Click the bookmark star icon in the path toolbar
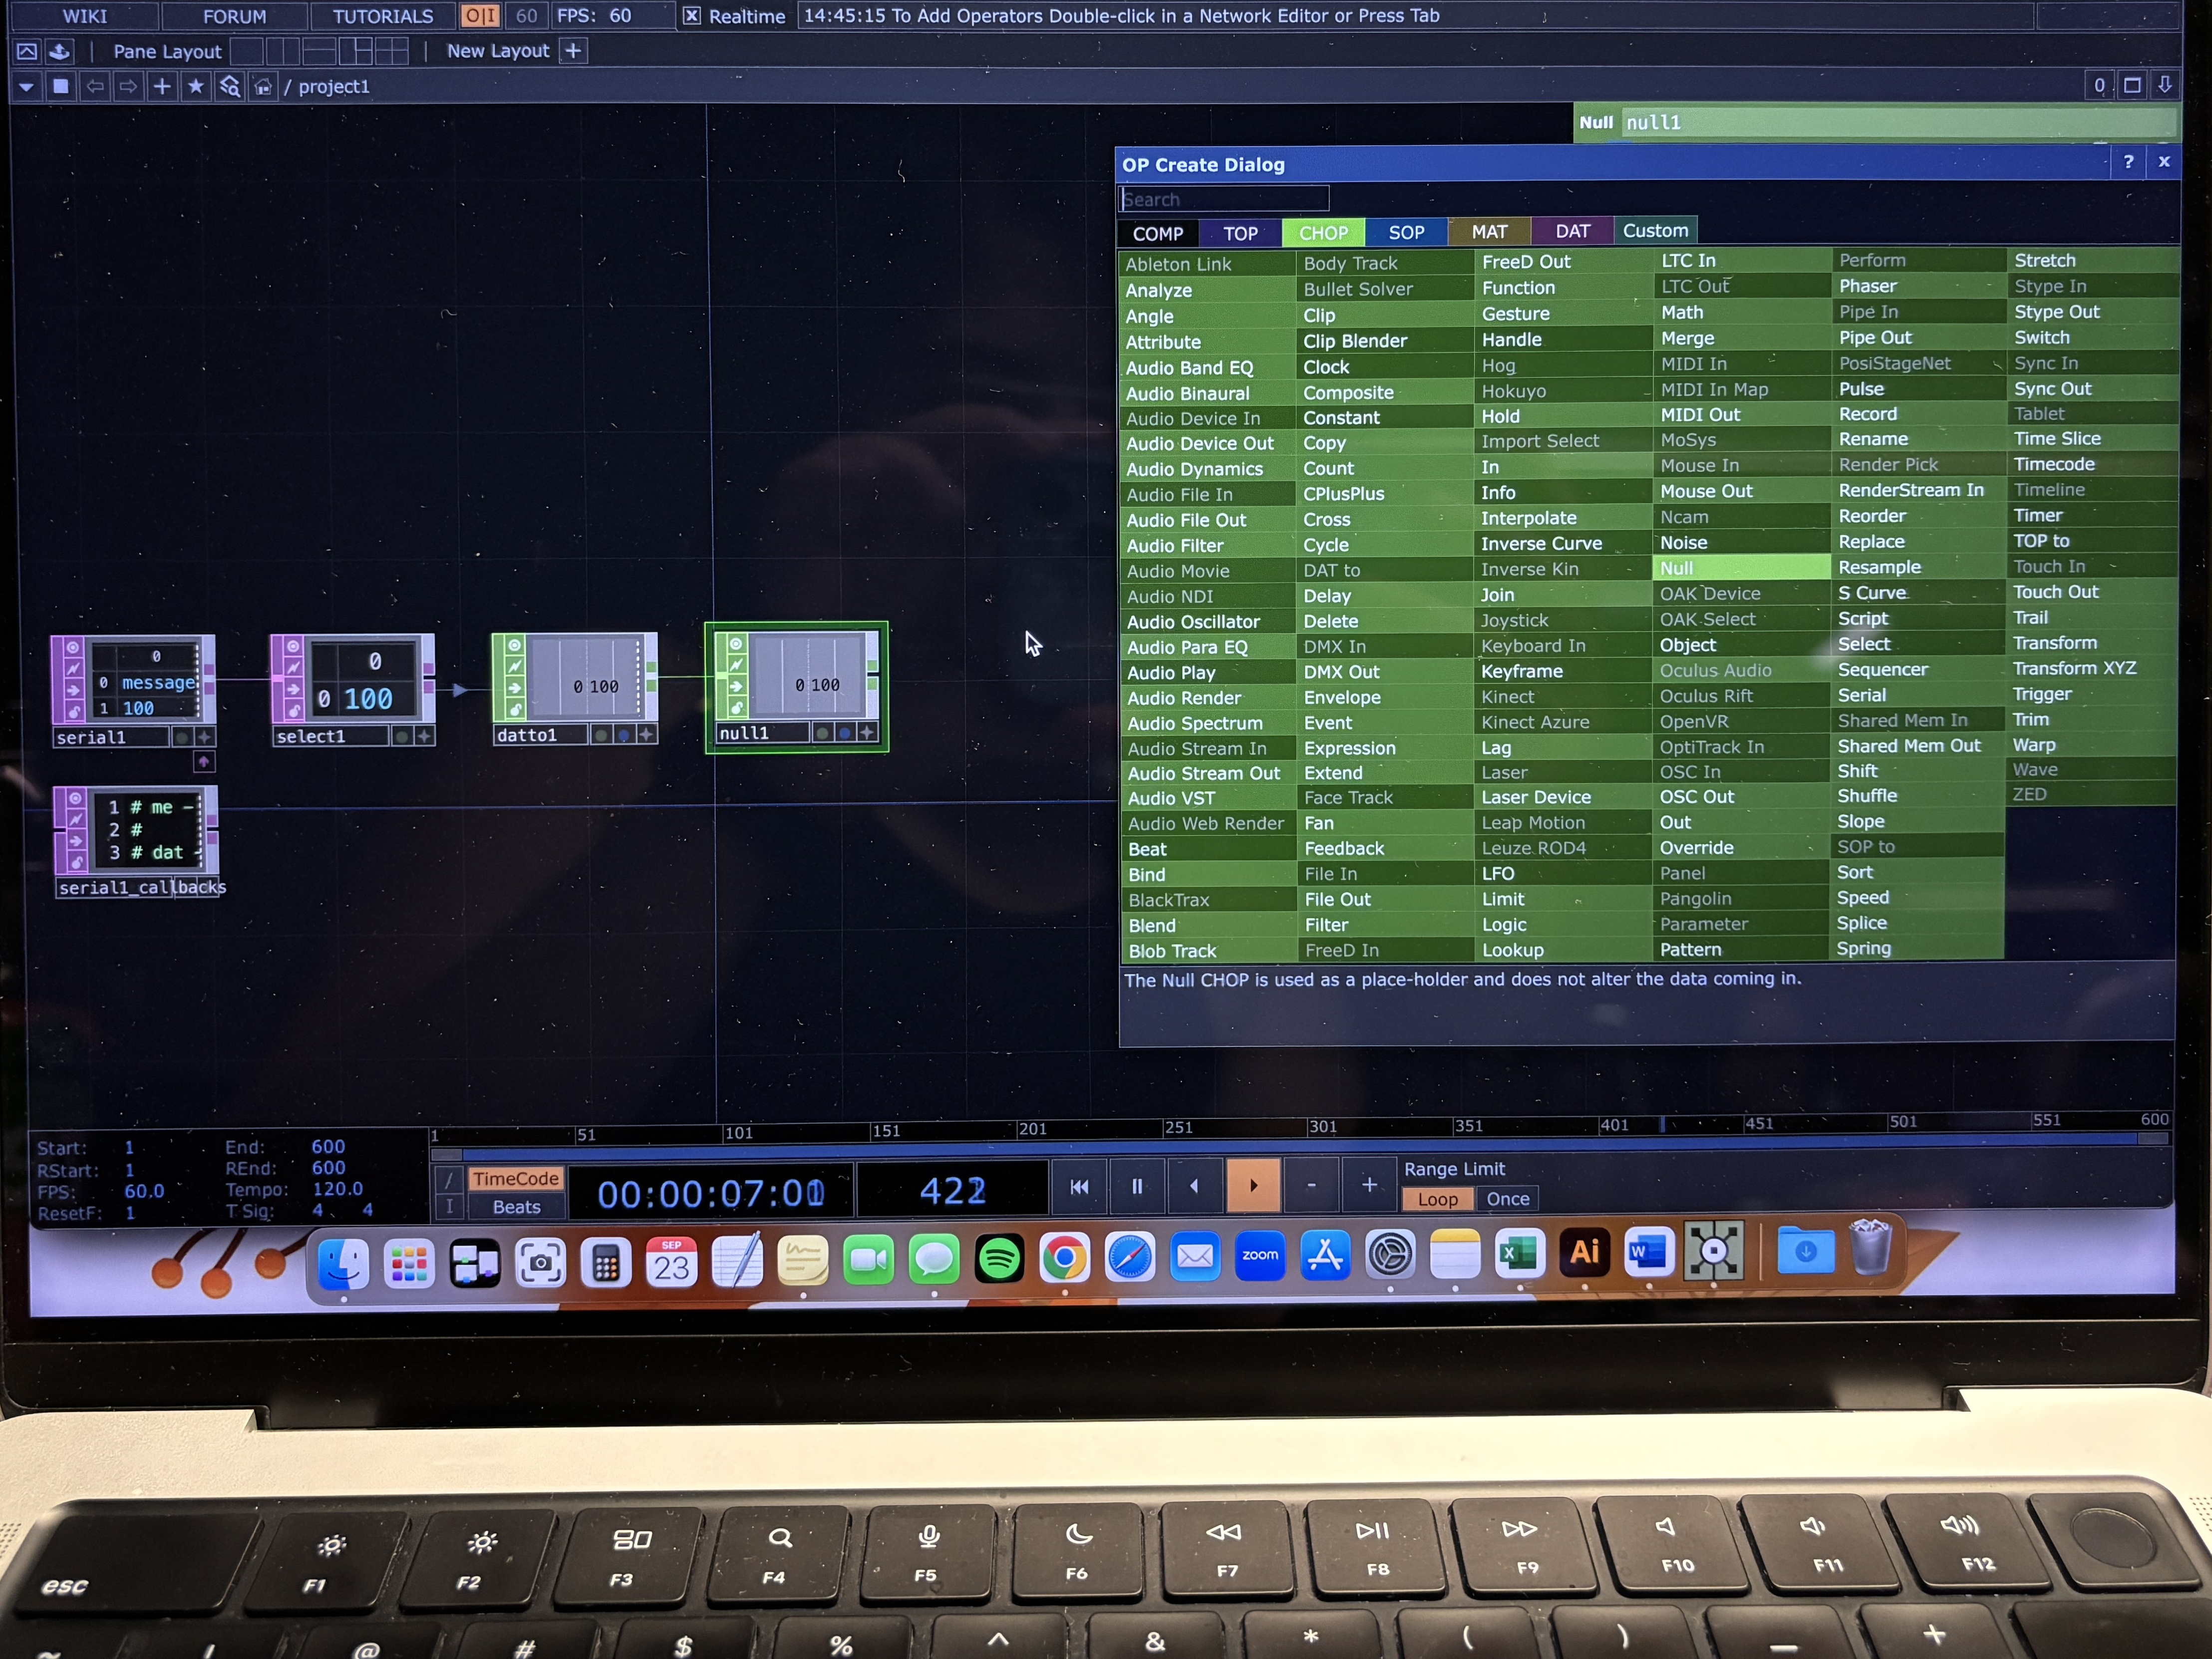 point(196,86)
